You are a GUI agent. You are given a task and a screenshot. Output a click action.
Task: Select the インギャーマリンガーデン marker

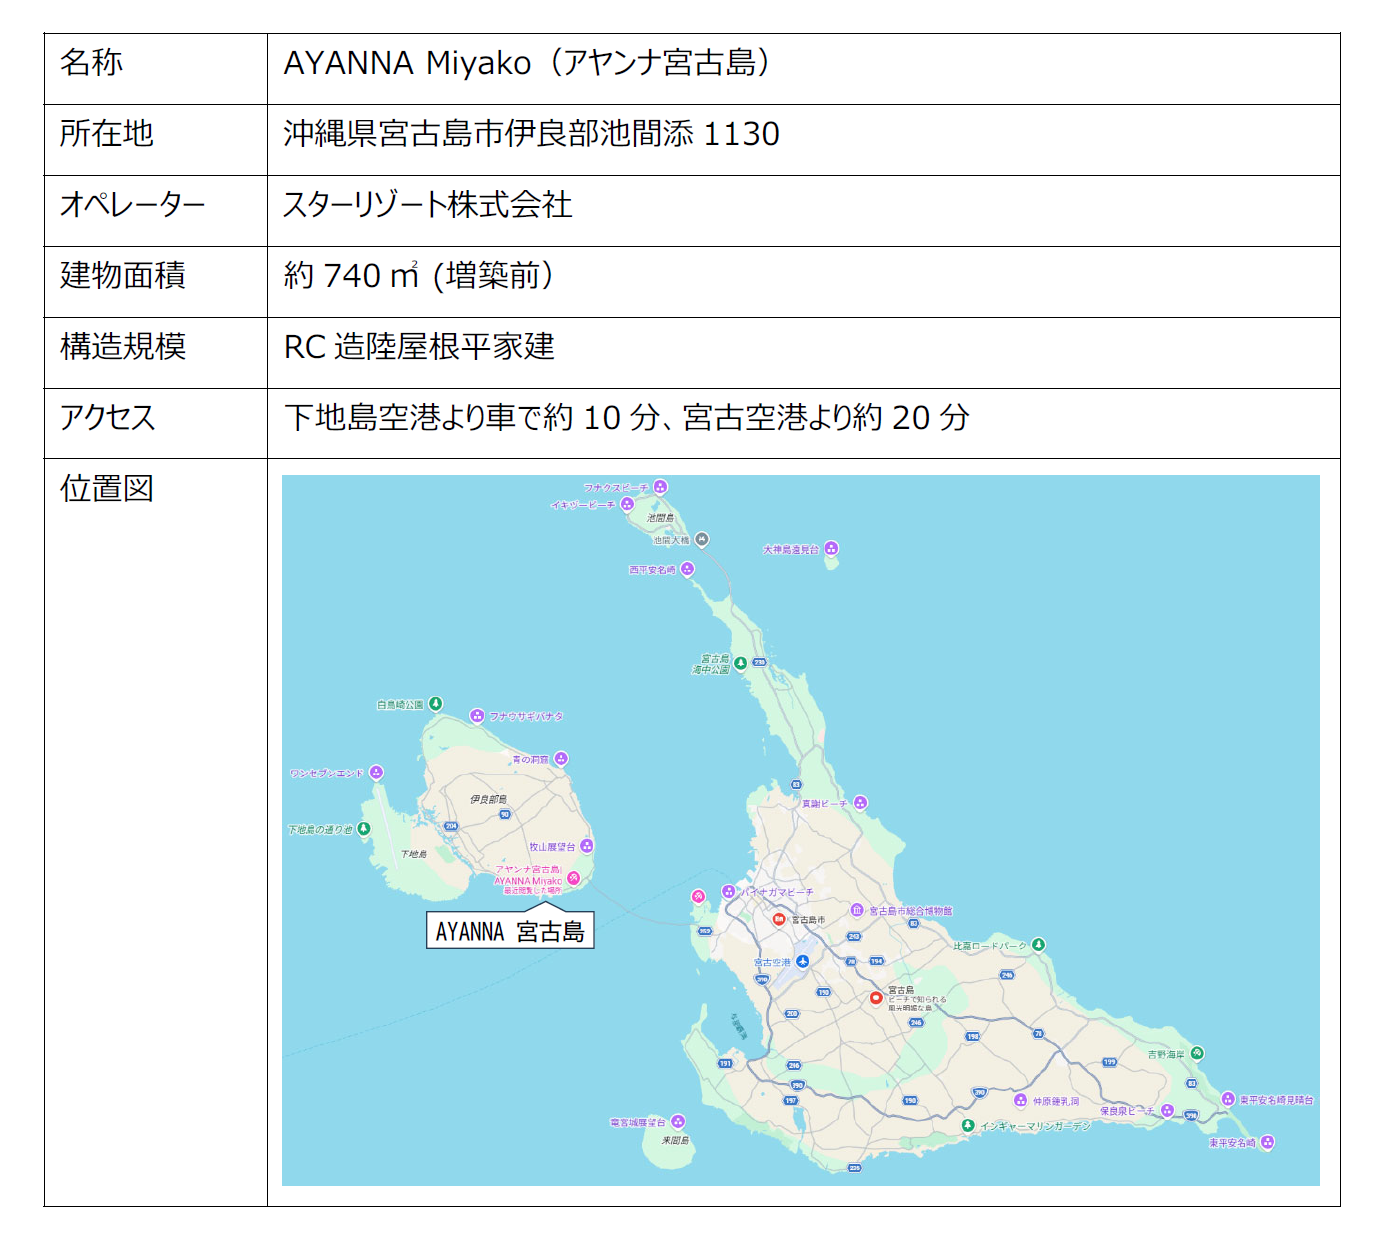[x=967, y=1126]
